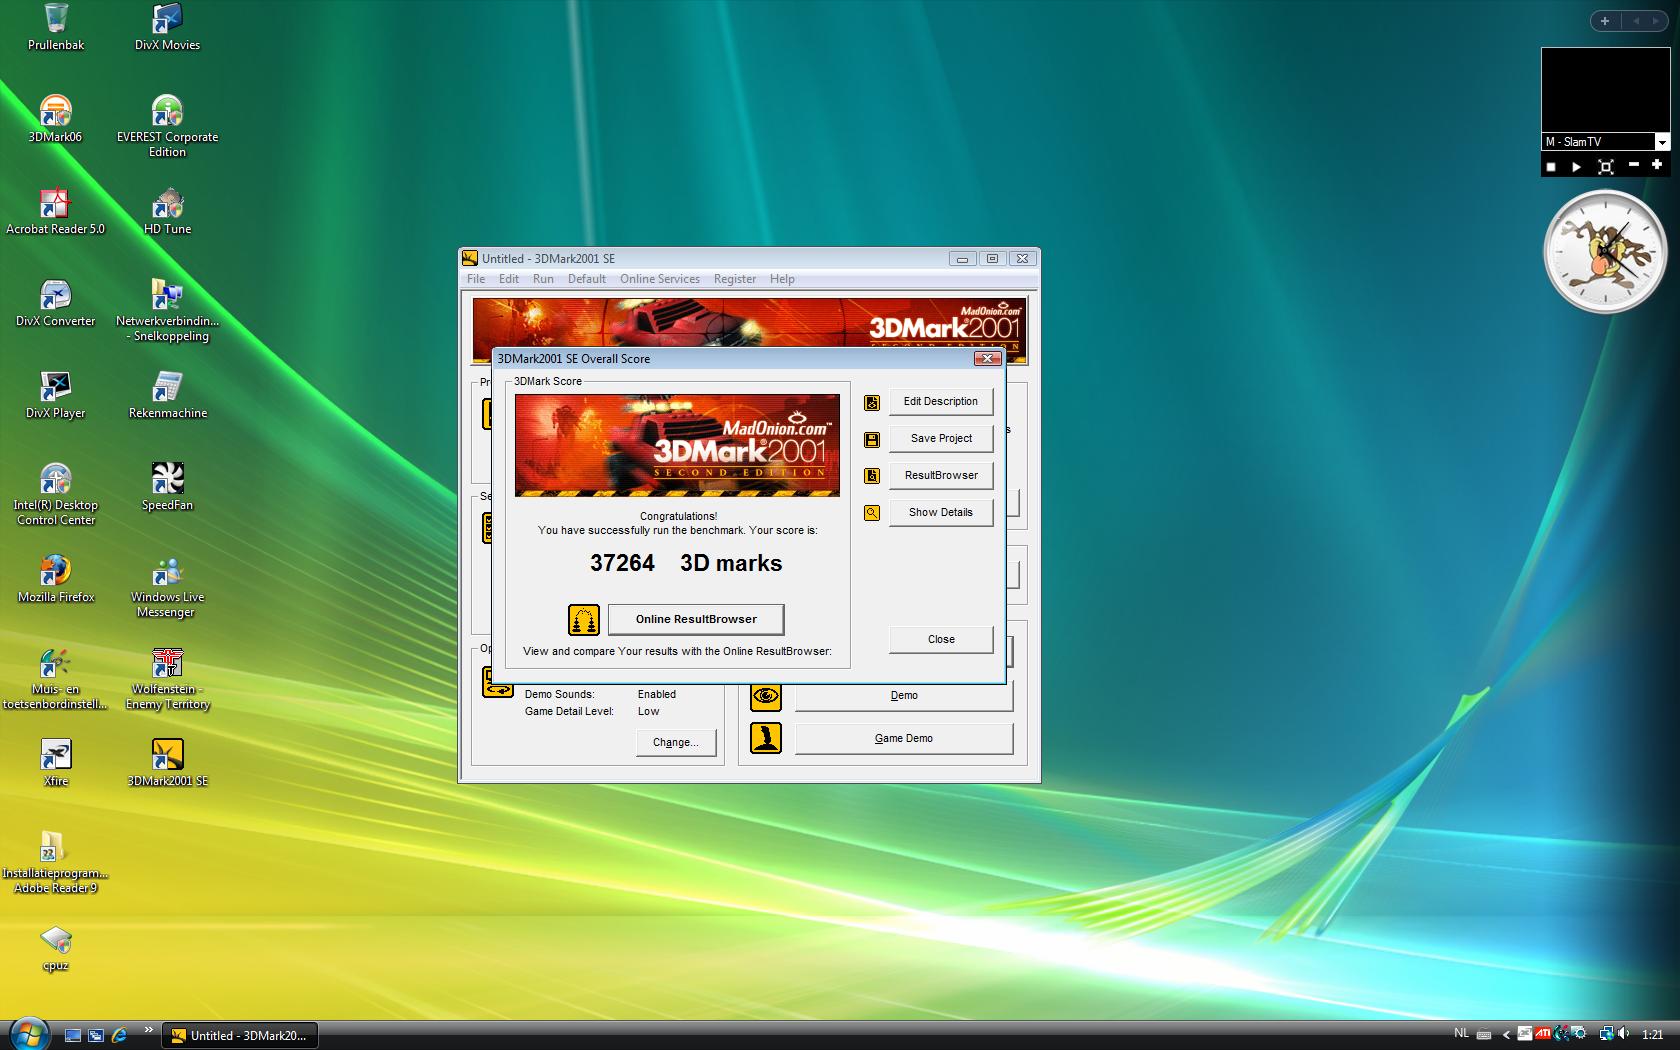
Task: Open Internet Explorer from Quick Launch
Action: point(119,1035)
